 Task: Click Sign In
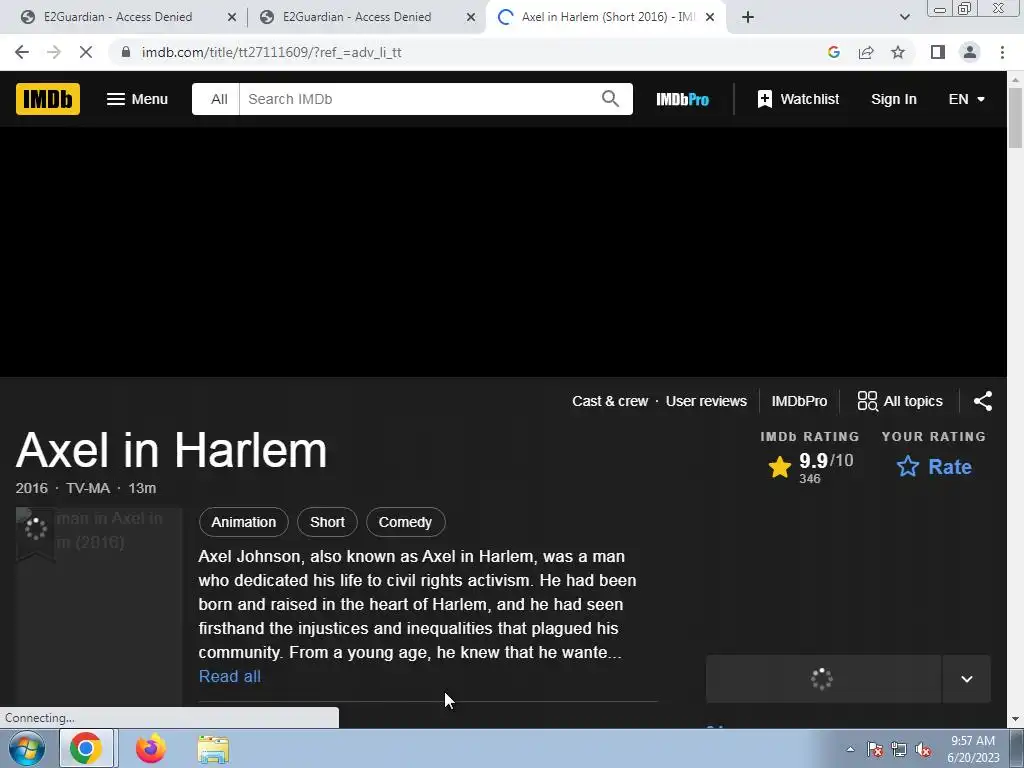point(893,99)
